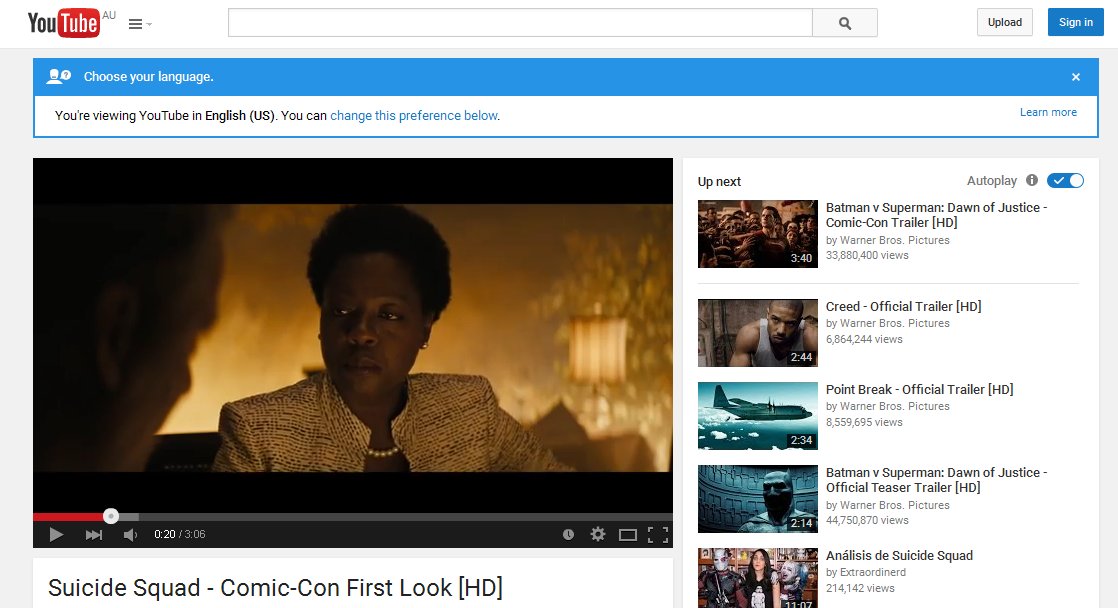1118x608 pixels.
Task: Play the Suicide Squad video
Action: click(x=56, y=535)
